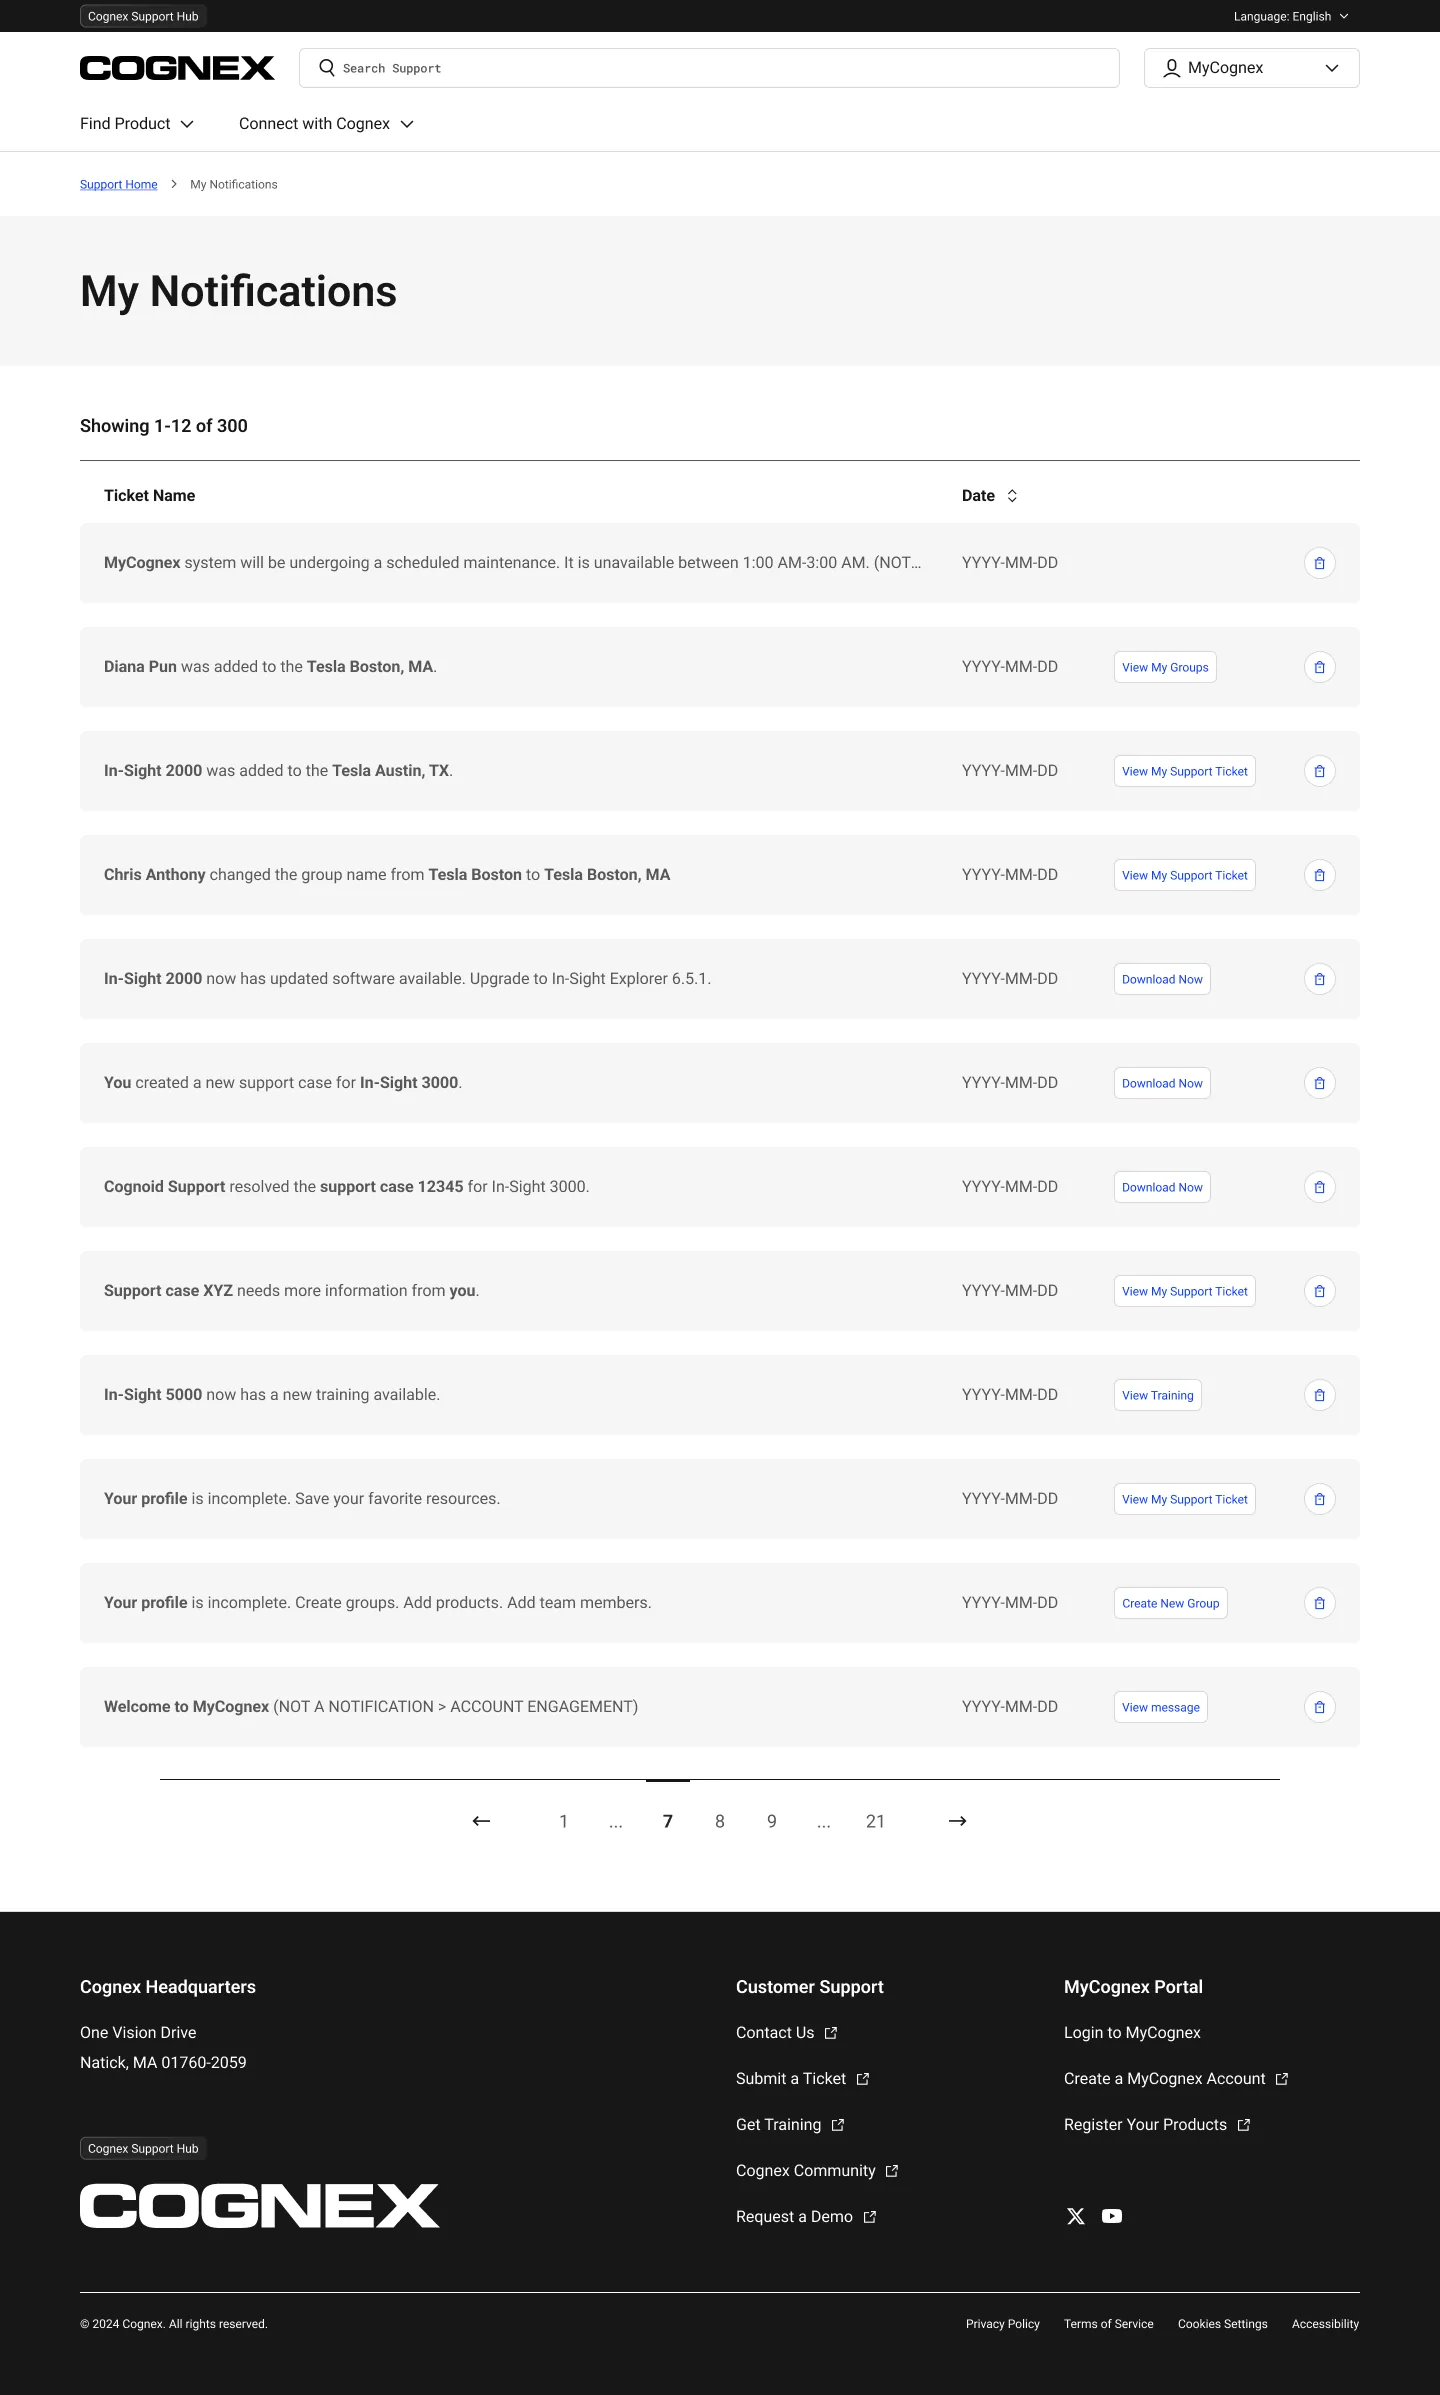Open Terms of Service in footer
1440x2395 pixels.
pos(1109,2324)
